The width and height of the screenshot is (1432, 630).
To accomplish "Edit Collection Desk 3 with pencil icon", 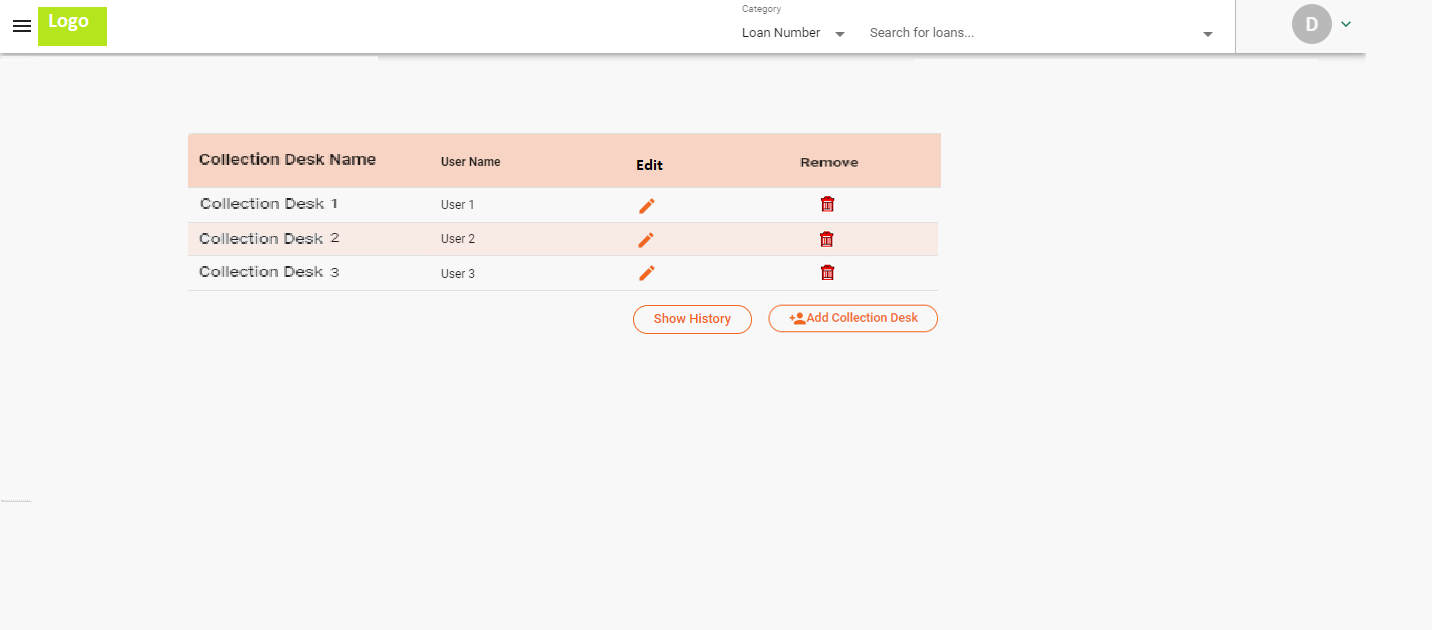I will tap(647, 273).
